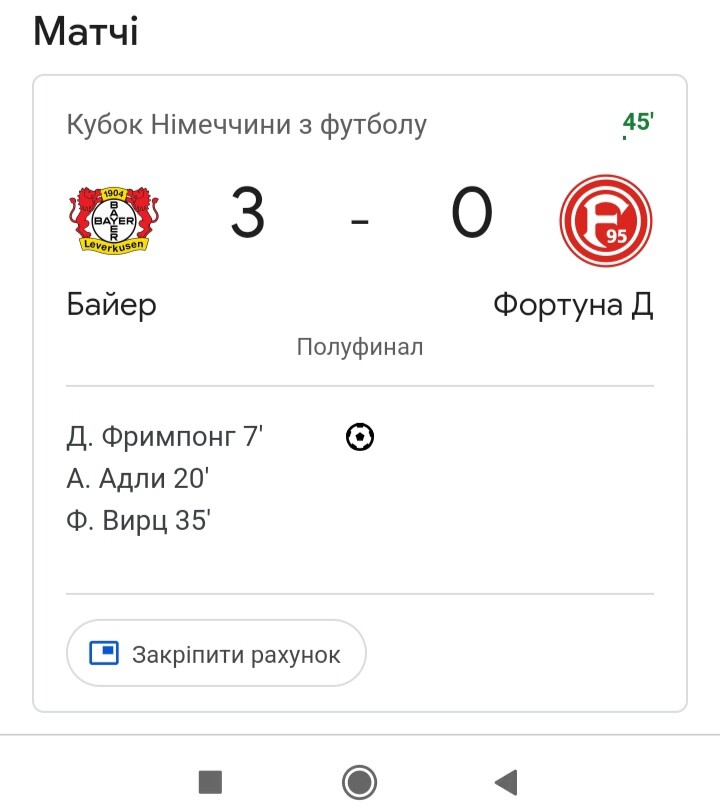This screenshot has width=720, height=812.
Task: Select the Фортуна Д team name
Action: [x=573, y=305]
